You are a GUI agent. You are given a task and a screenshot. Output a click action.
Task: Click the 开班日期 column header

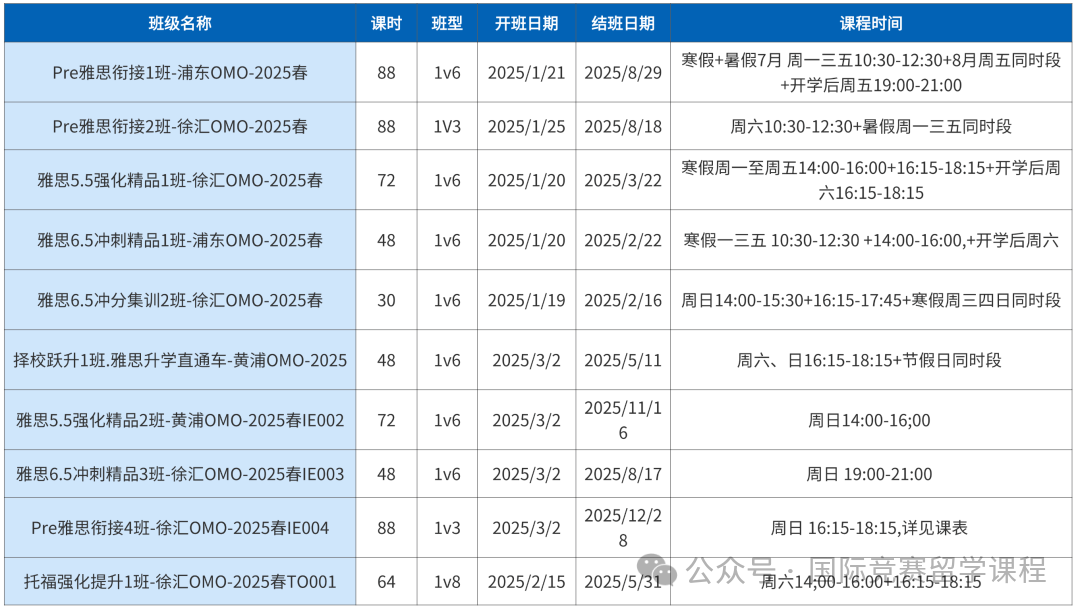(526, 23)
